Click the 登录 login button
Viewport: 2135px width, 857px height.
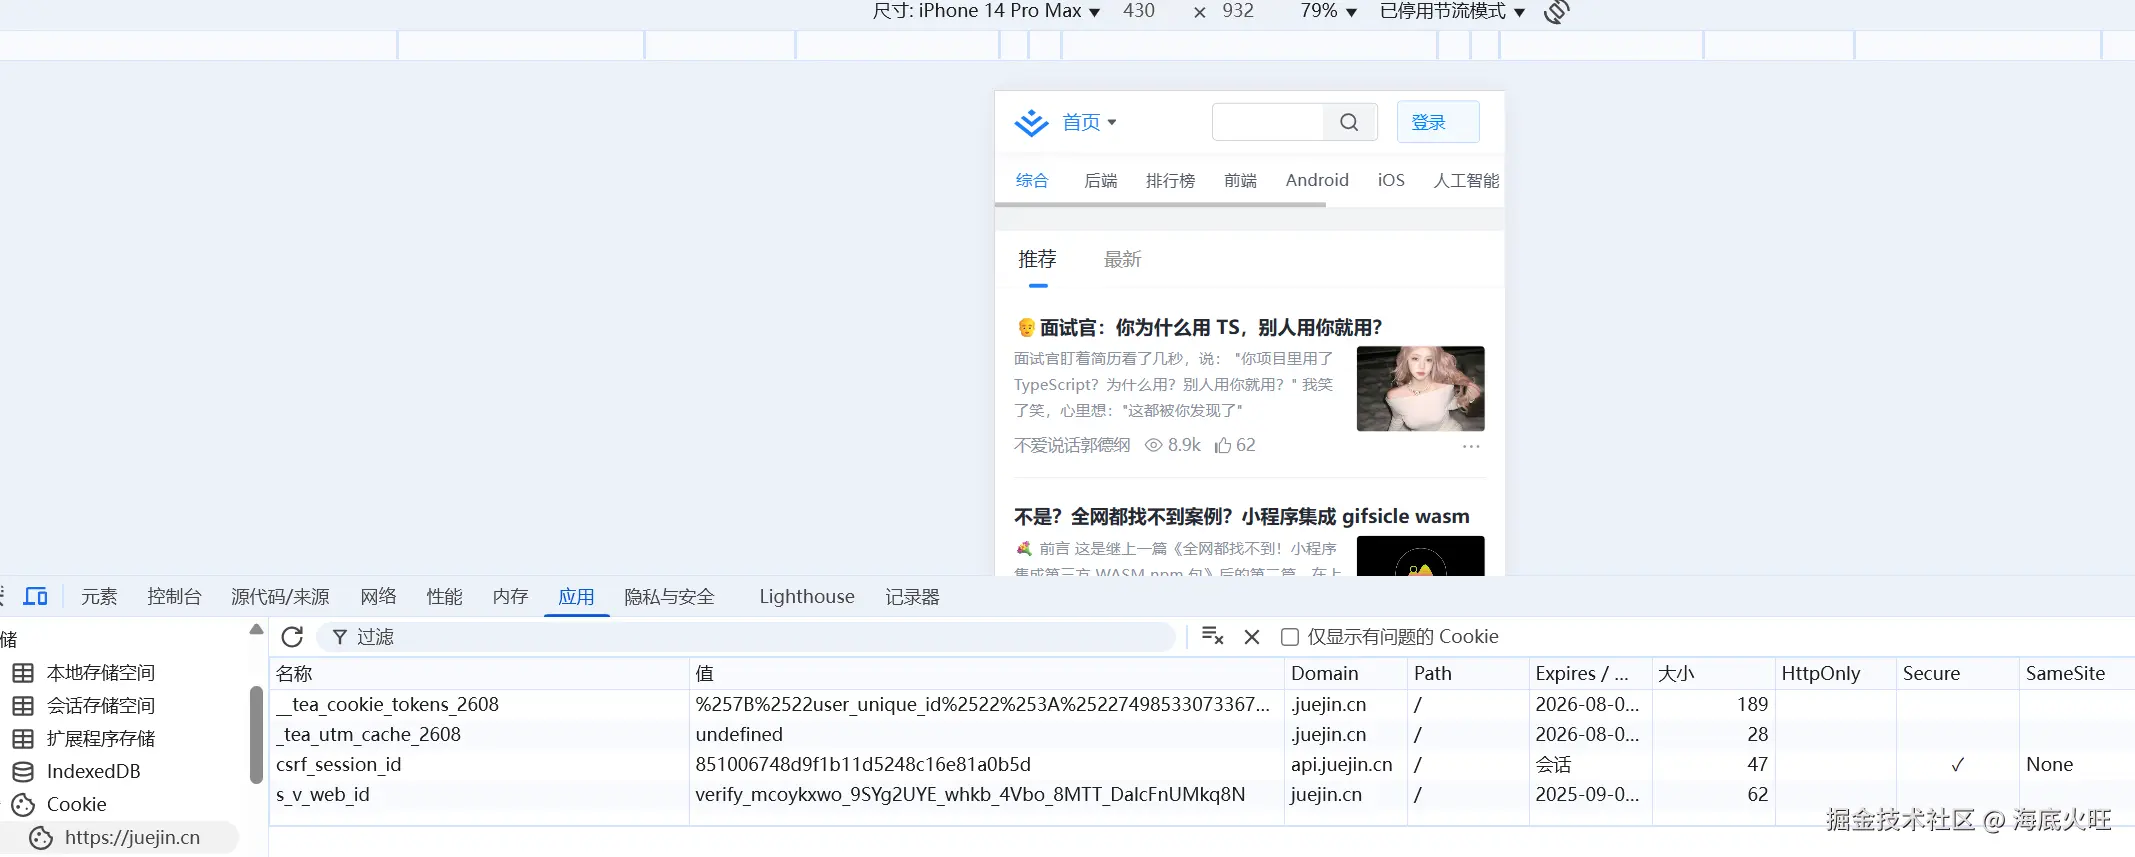point(1437,122)
